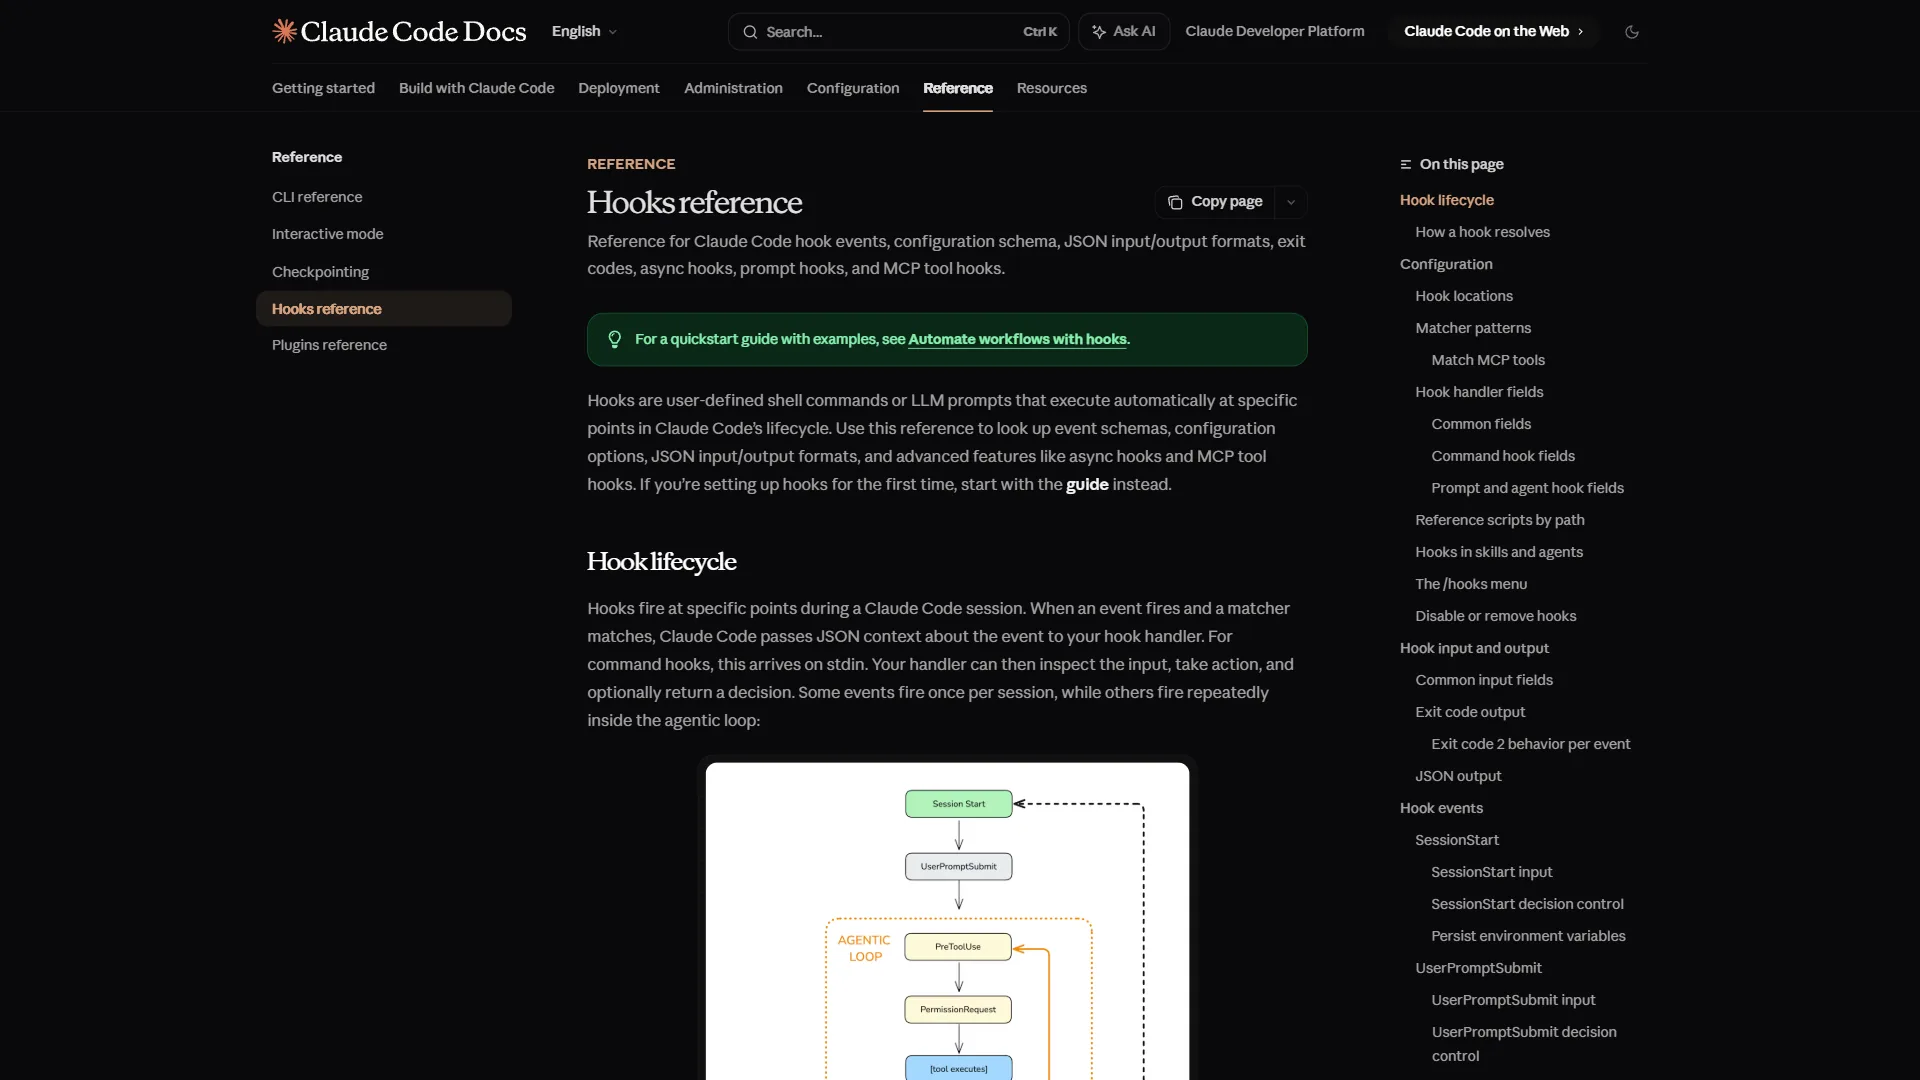Jump to UserPromptSubmit outline entry
This screenshot has width=1920, height=1080.
click(x=1478, y=968)
